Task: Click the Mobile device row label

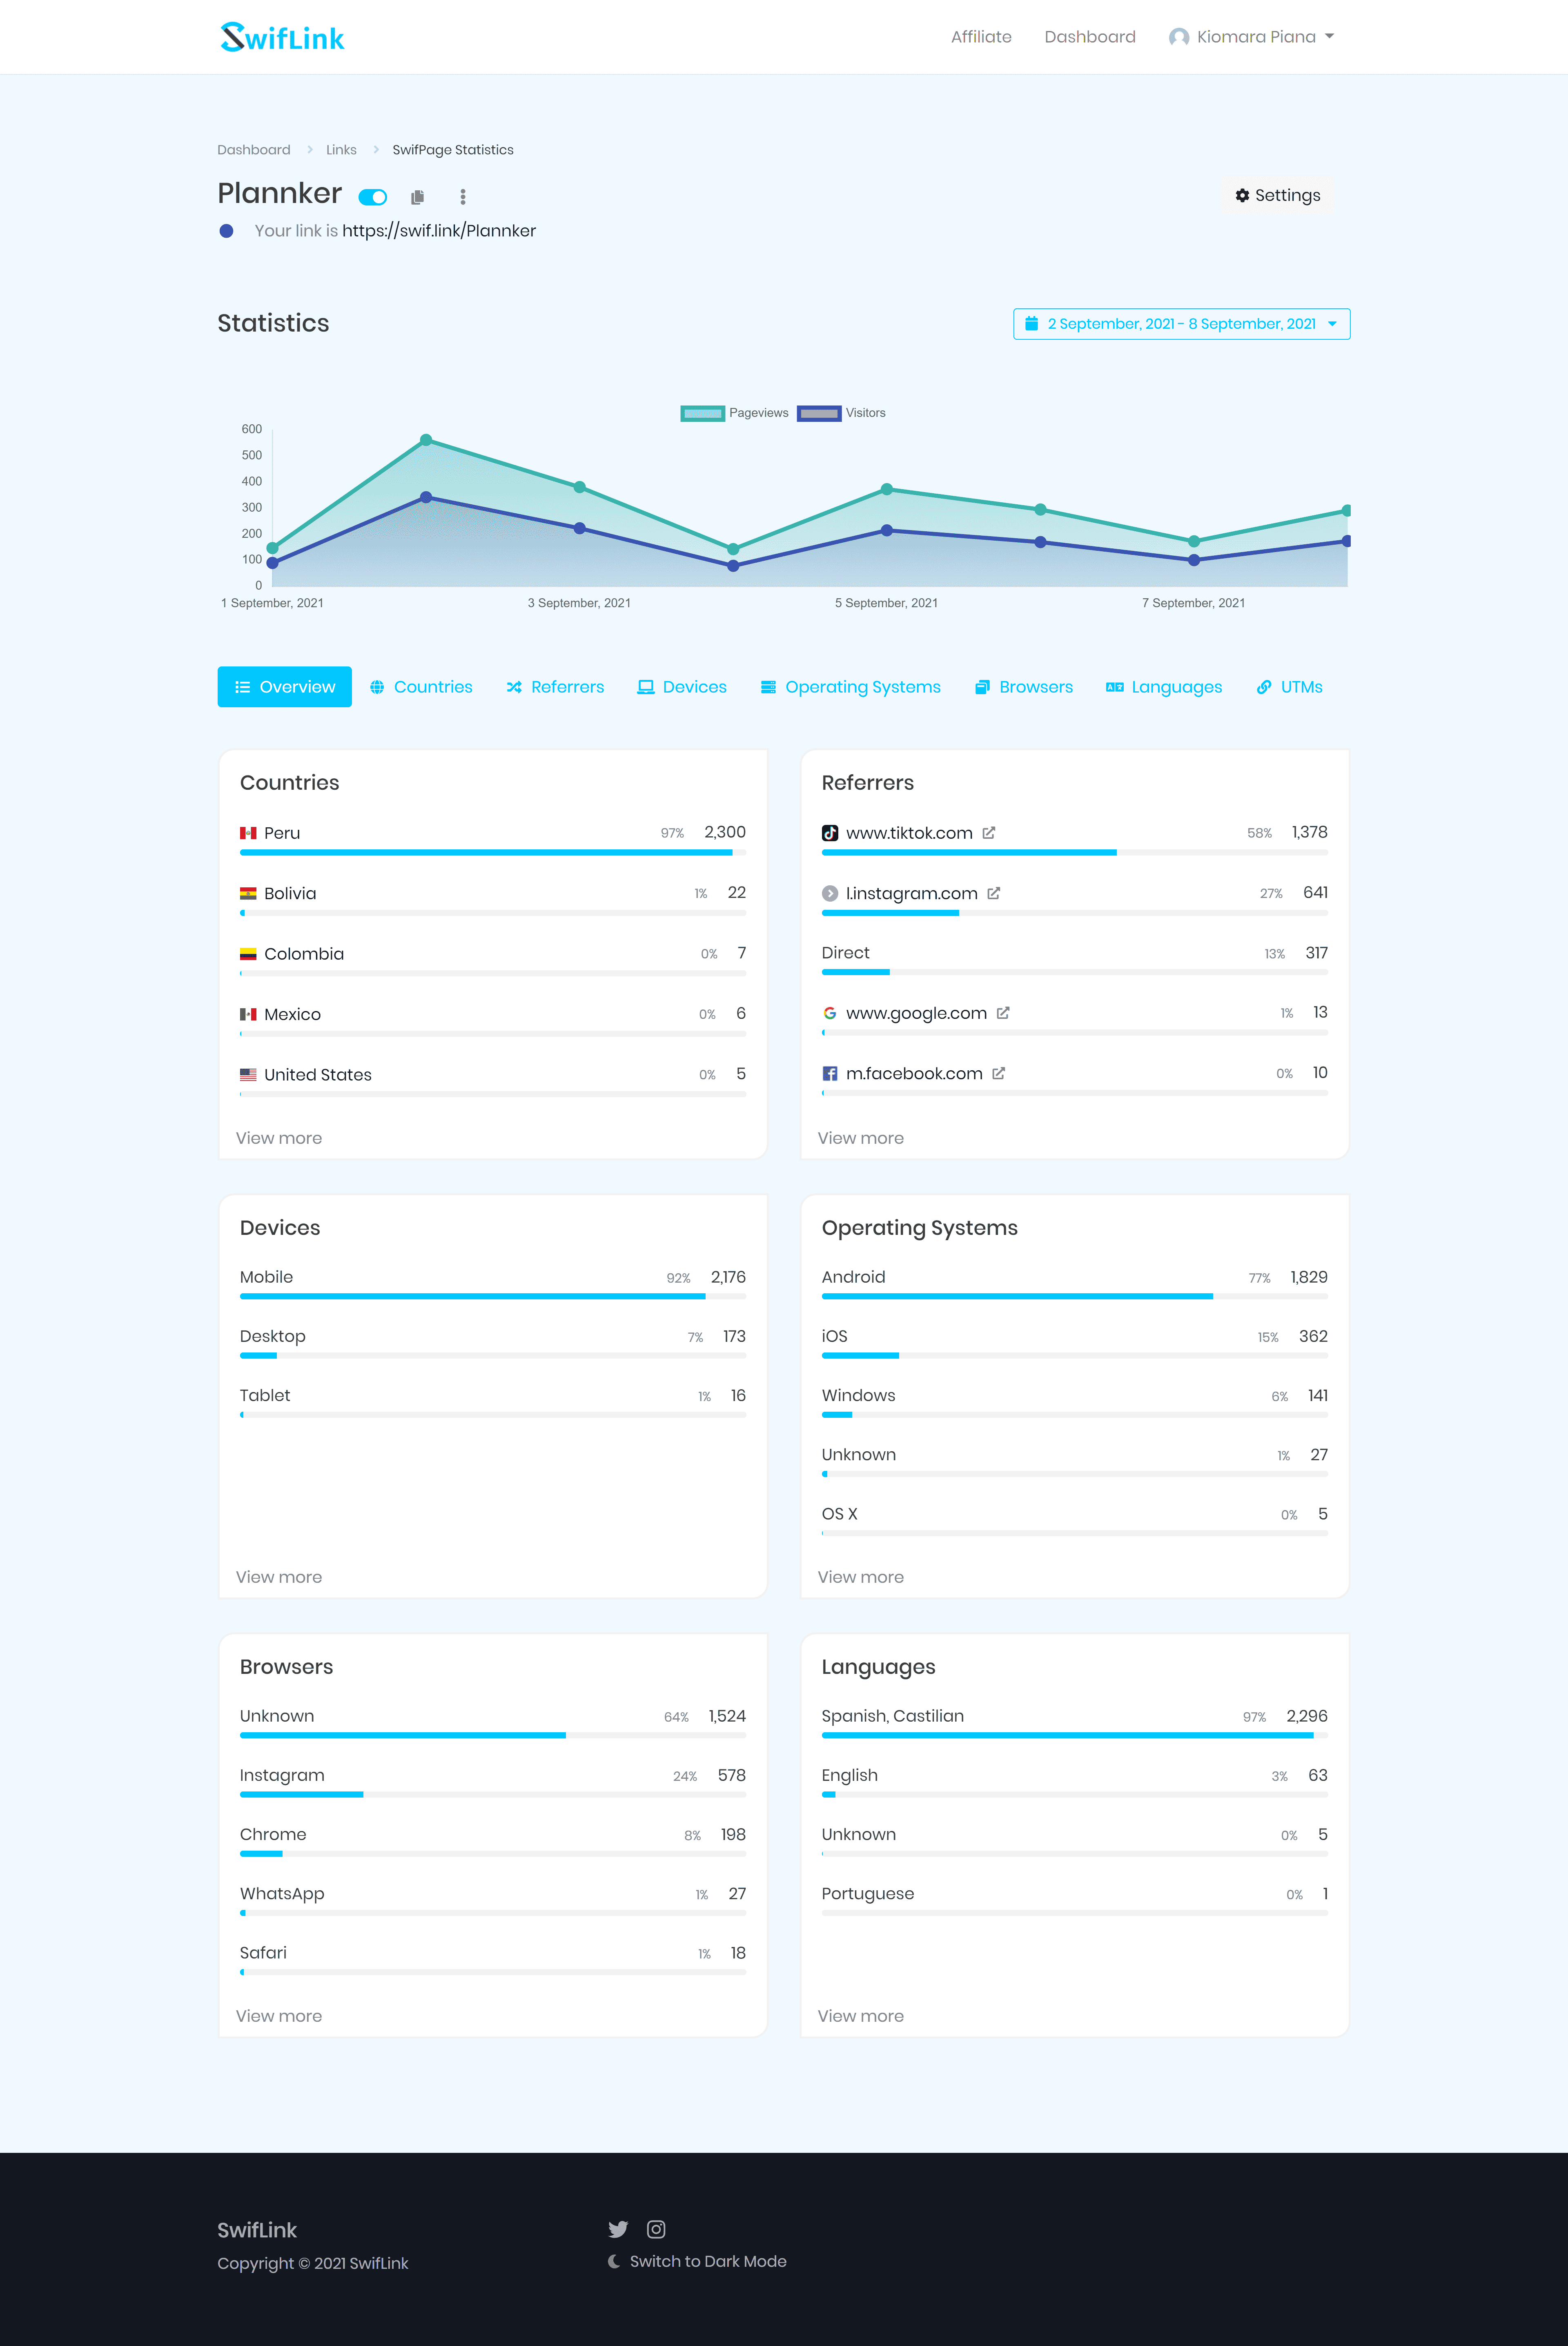Action: pos(266,1277)
